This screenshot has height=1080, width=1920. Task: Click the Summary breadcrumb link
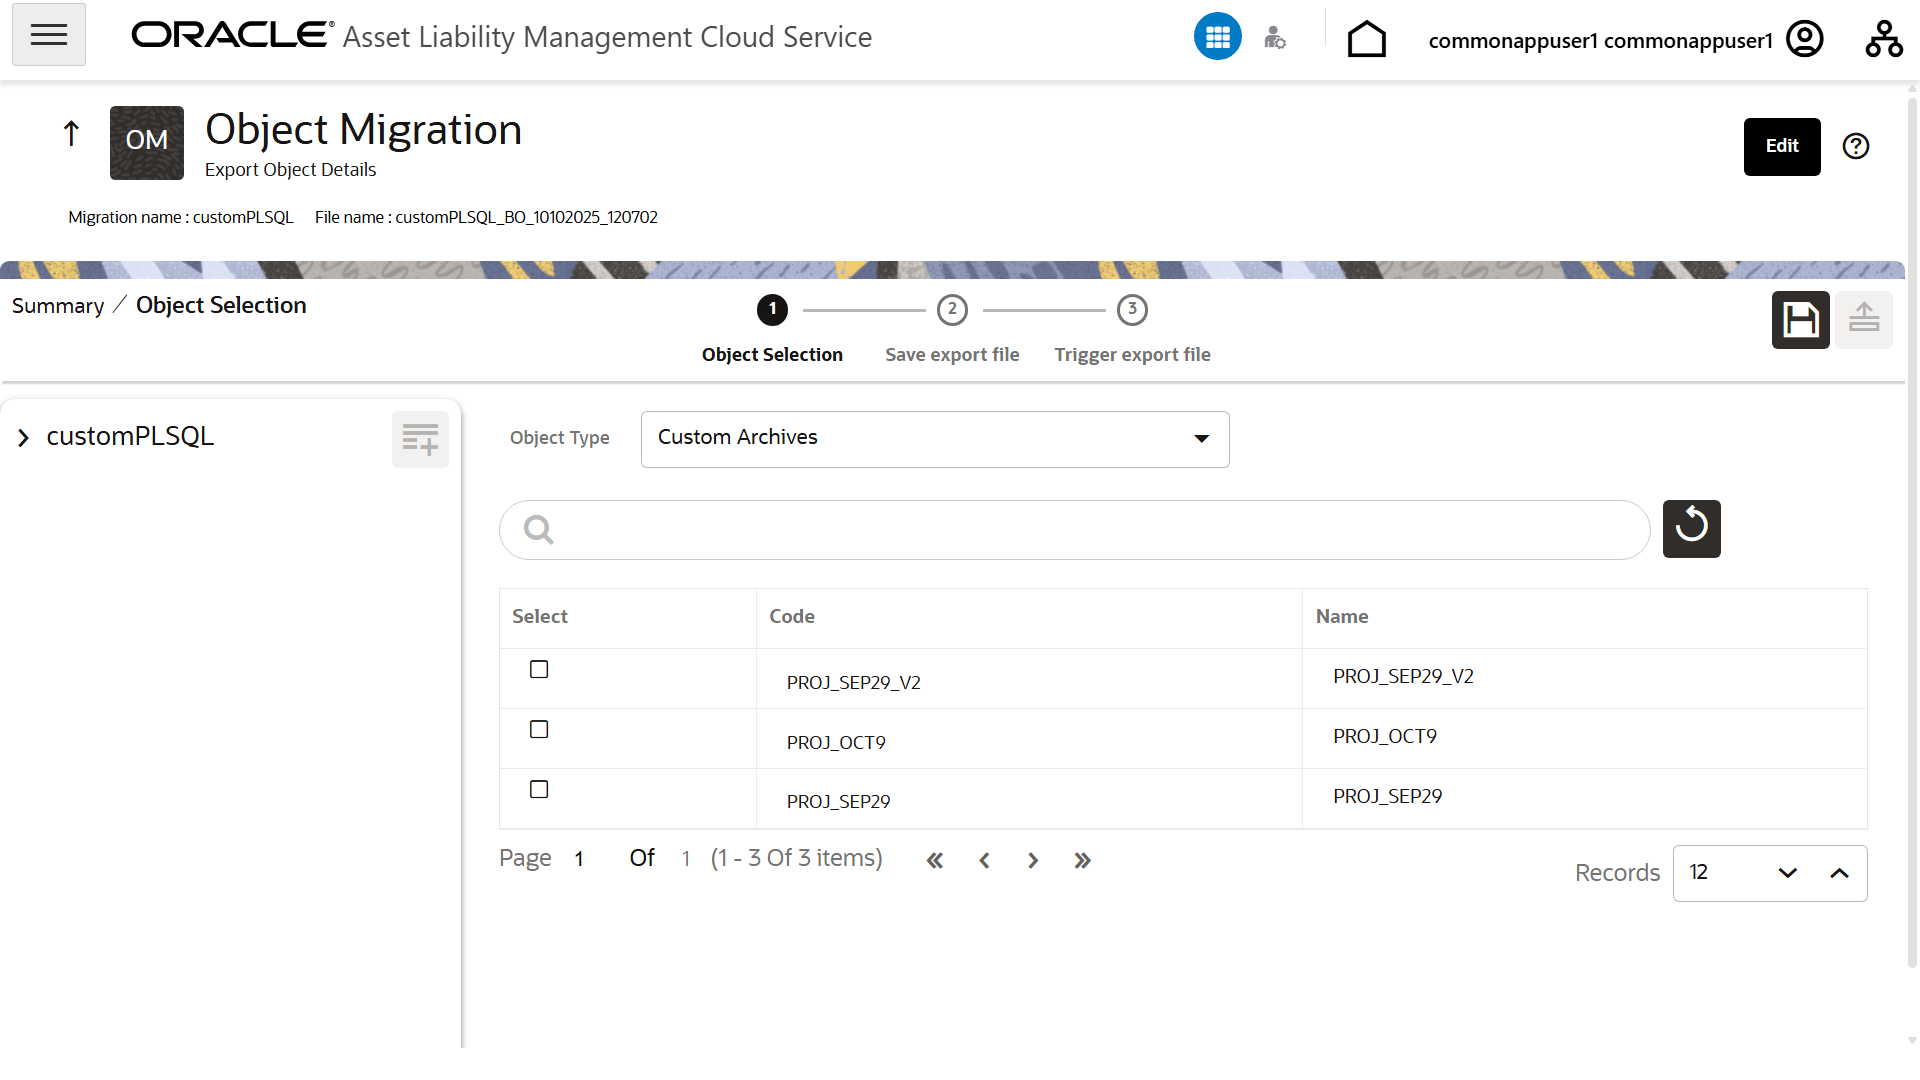click(58, 306)
